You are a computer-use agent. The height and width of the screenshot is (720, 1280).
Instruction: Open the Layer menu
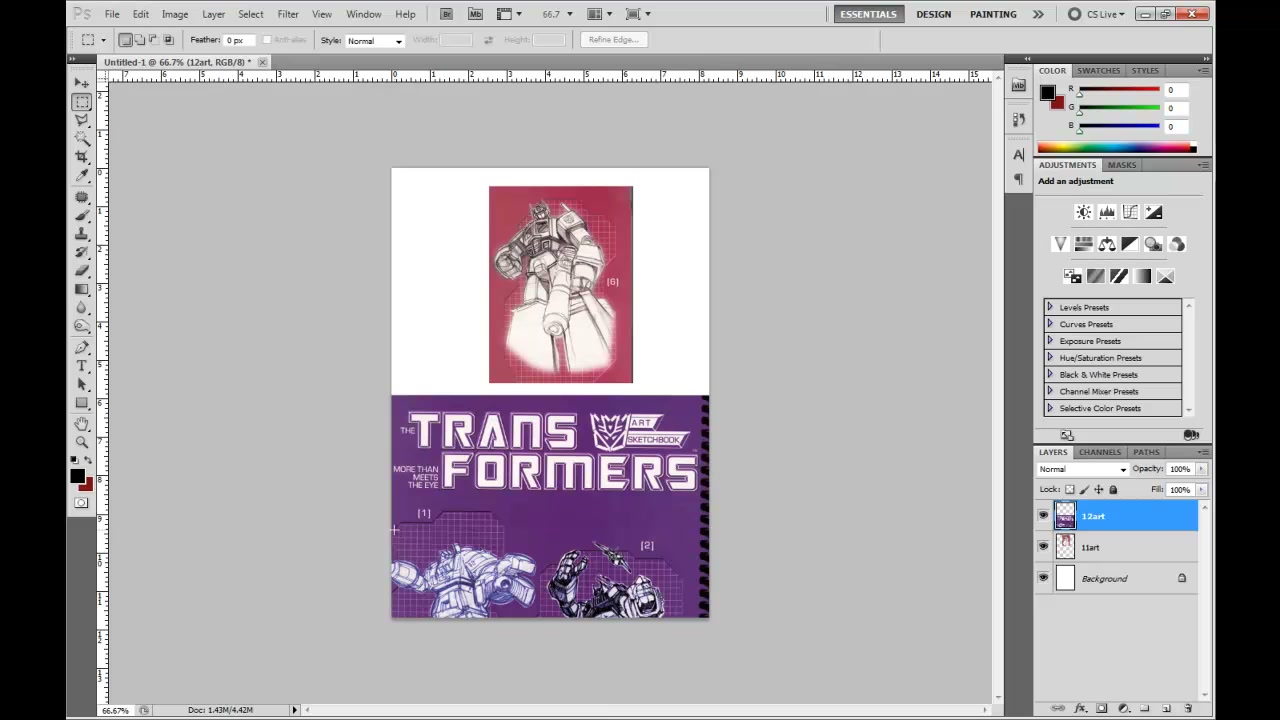click(x=213, y=14)
